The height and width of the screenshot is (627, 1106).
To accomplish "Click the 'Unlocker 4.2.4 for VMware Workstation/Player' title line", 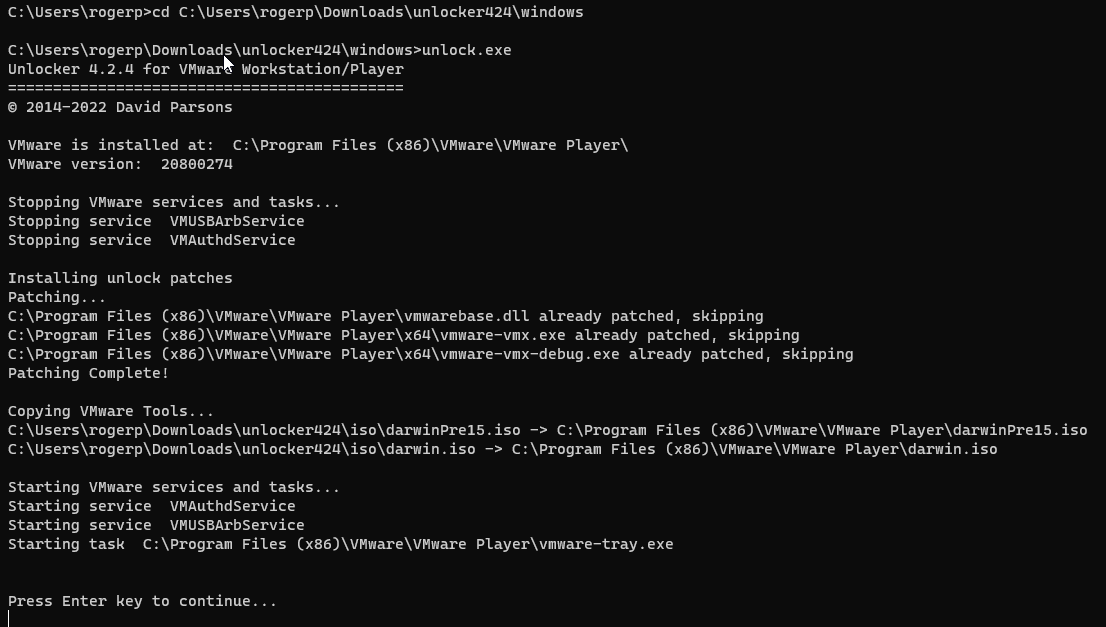I will pos(205,69).
